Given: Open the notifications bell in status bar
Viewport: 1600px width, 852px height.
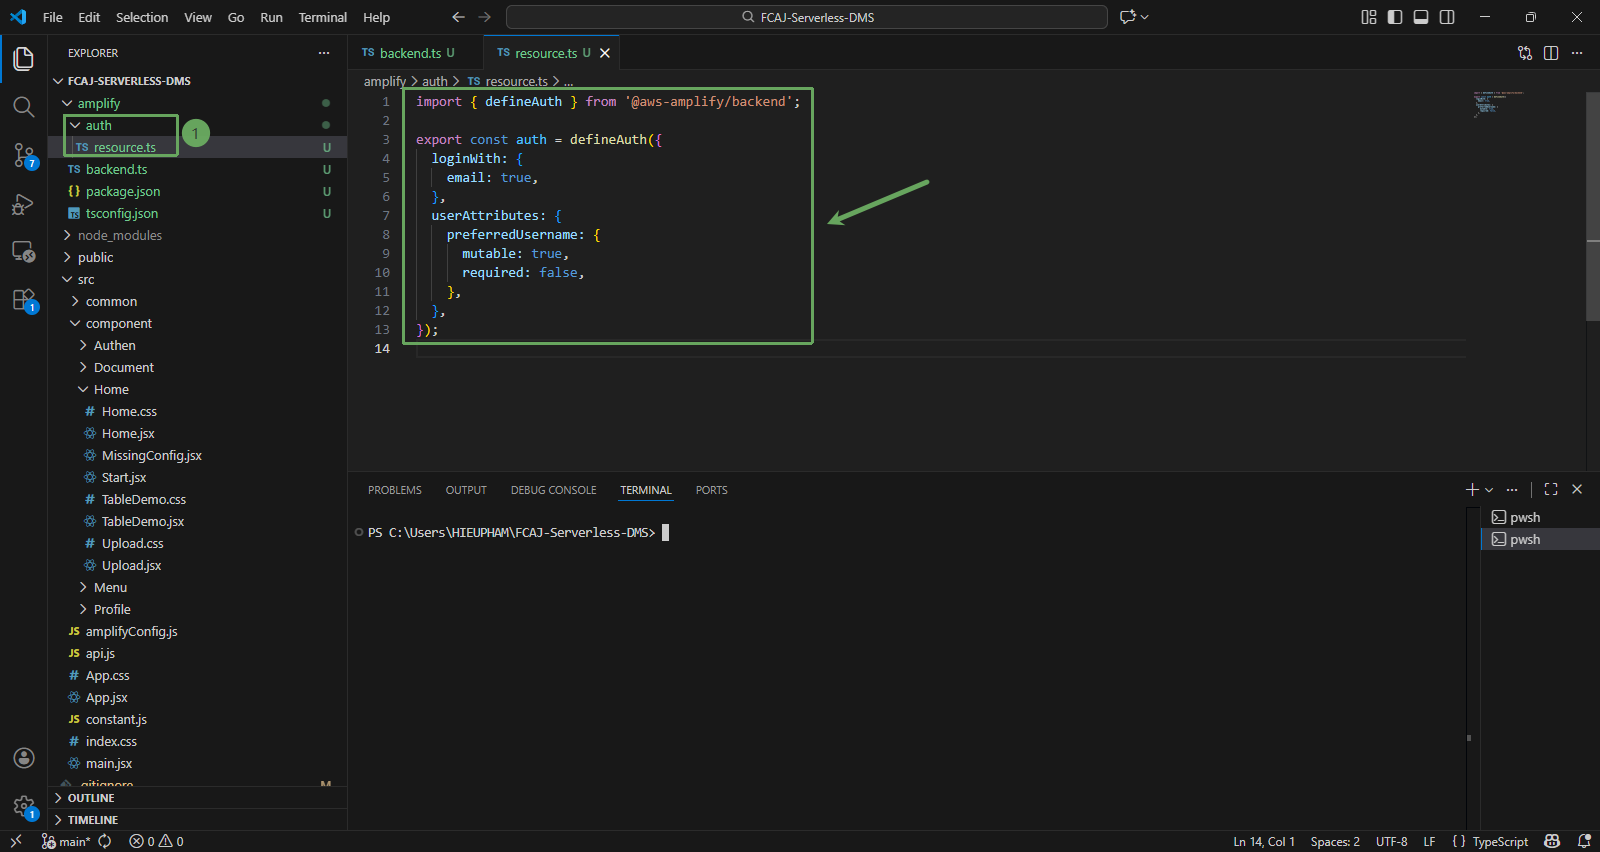Looking at the screenshot, I should coord(1584,841).
